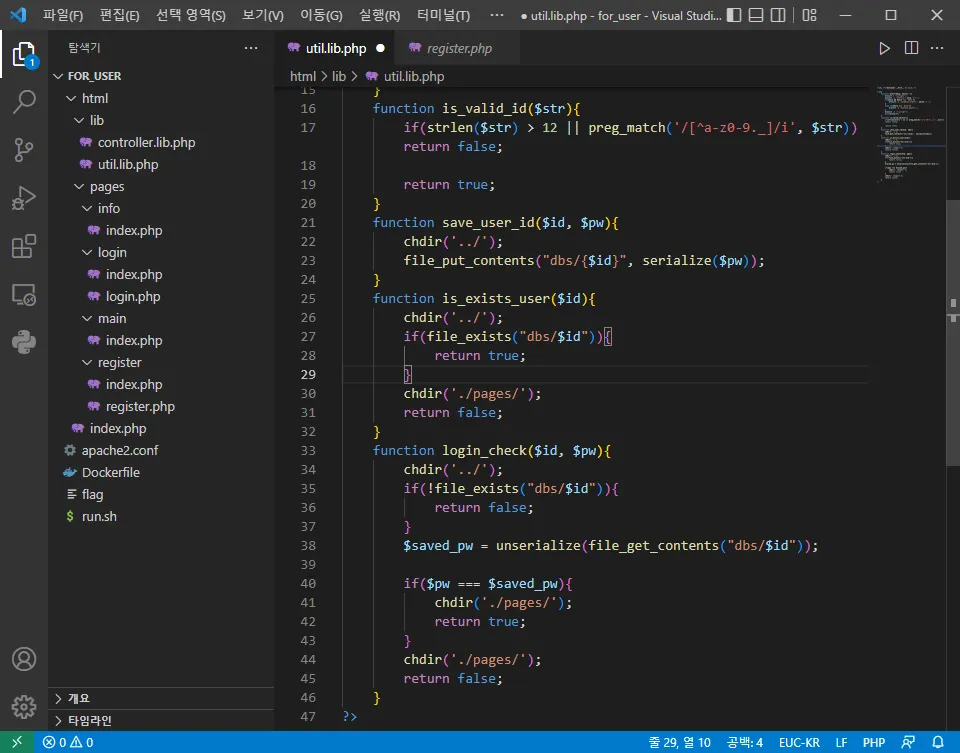Split the editor to the right

(x=911, y=48)
